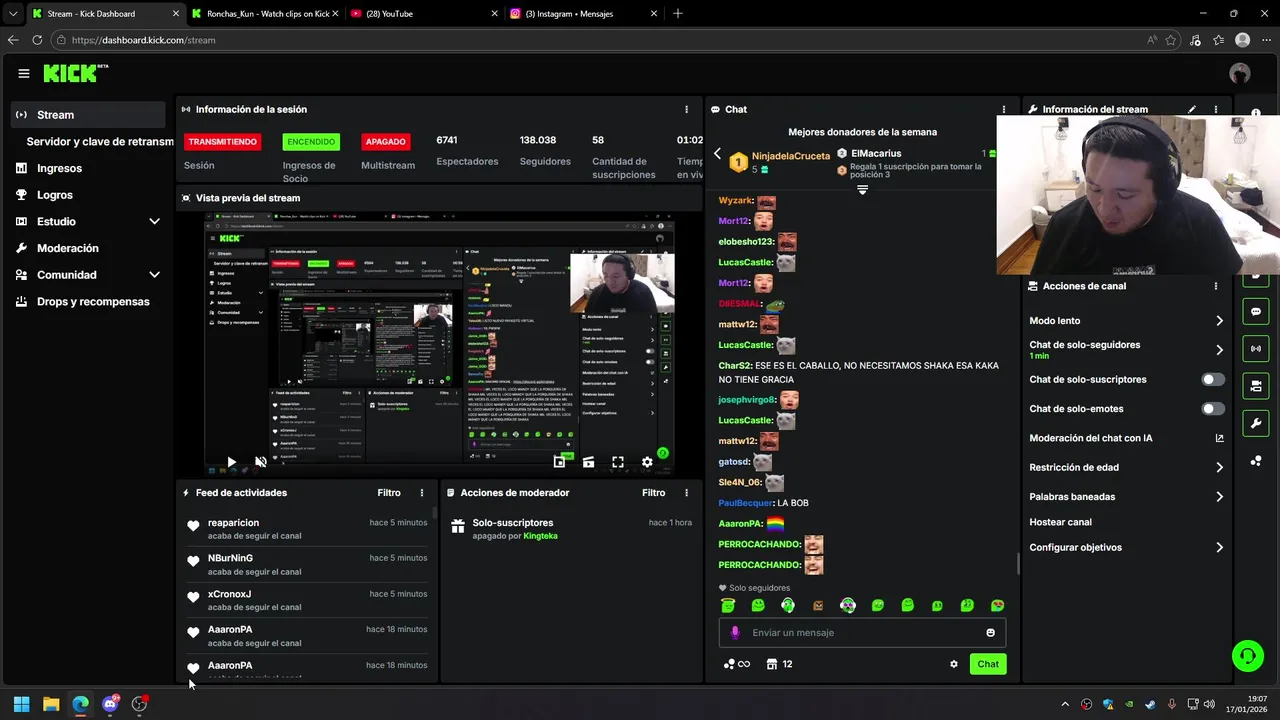Open Kingteka link in moderator actions
The image size is (1280, 720).
(x=540, y=536)
